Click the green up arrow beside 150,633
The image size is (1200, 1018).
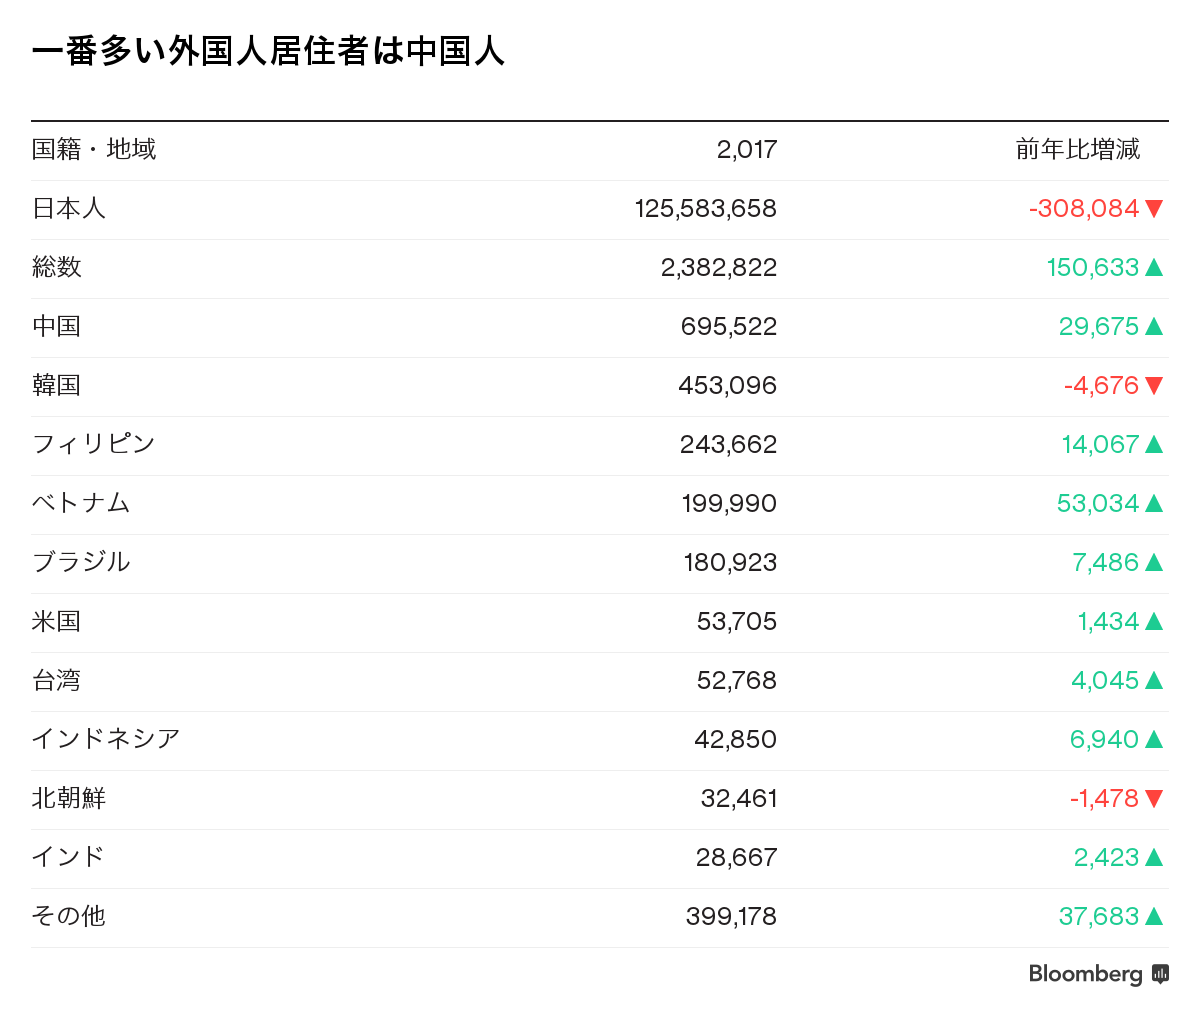click(1154, 267)
